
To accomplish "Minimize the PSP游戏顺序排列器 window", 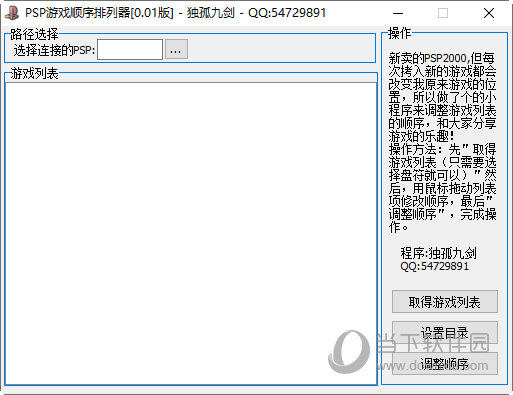I will pyautogui.click(x=398, y=13).
